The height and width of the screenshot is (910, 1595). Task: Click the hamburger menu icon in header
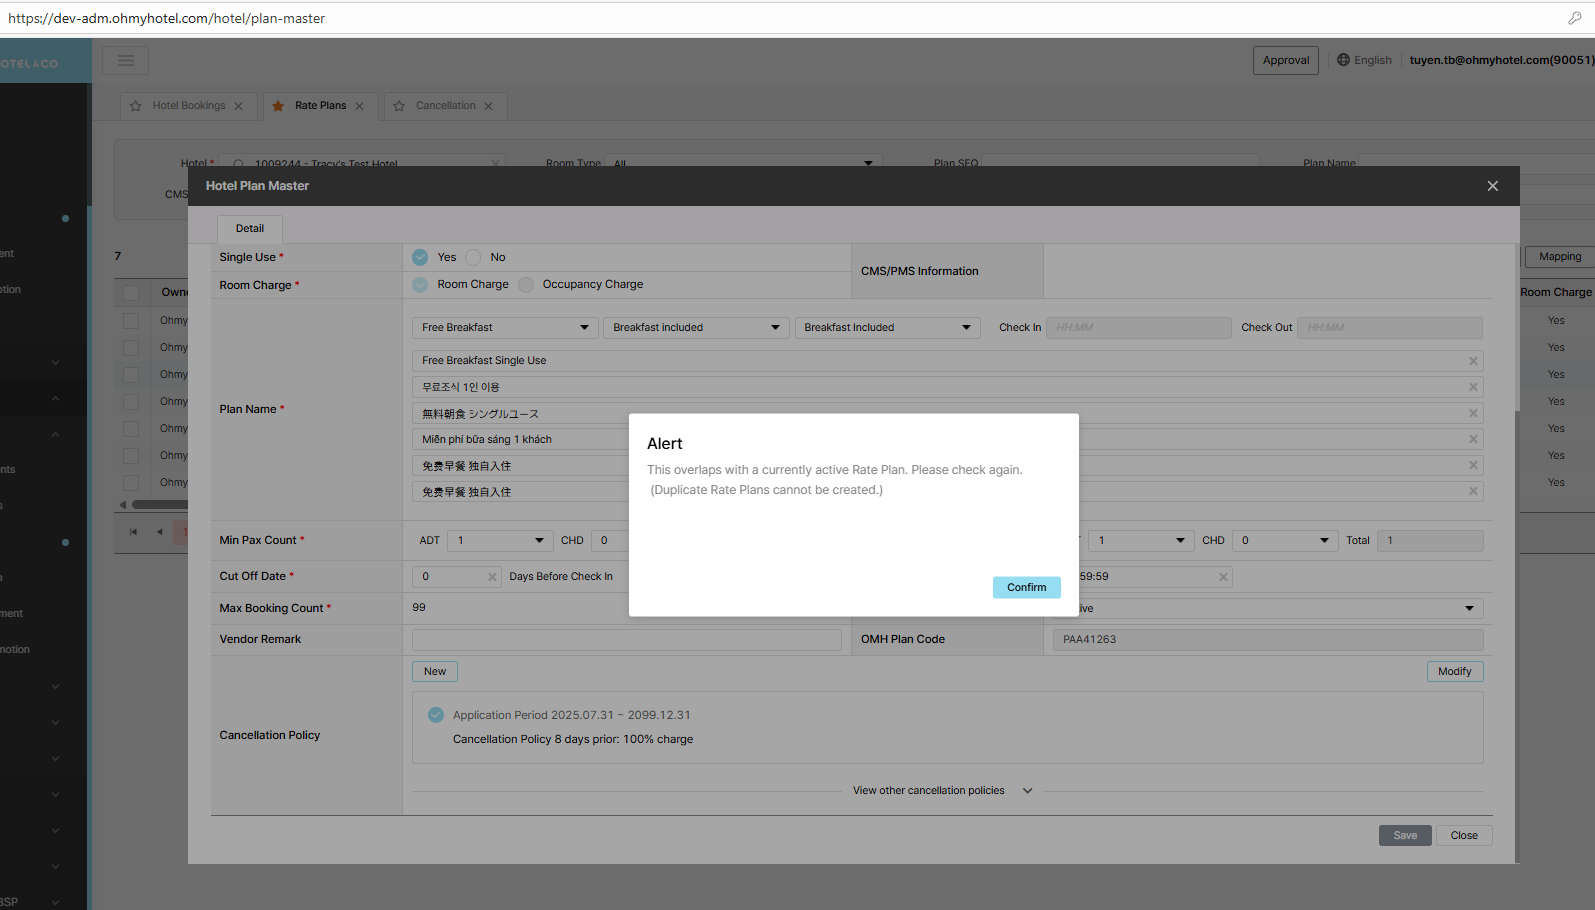[126, 60]
